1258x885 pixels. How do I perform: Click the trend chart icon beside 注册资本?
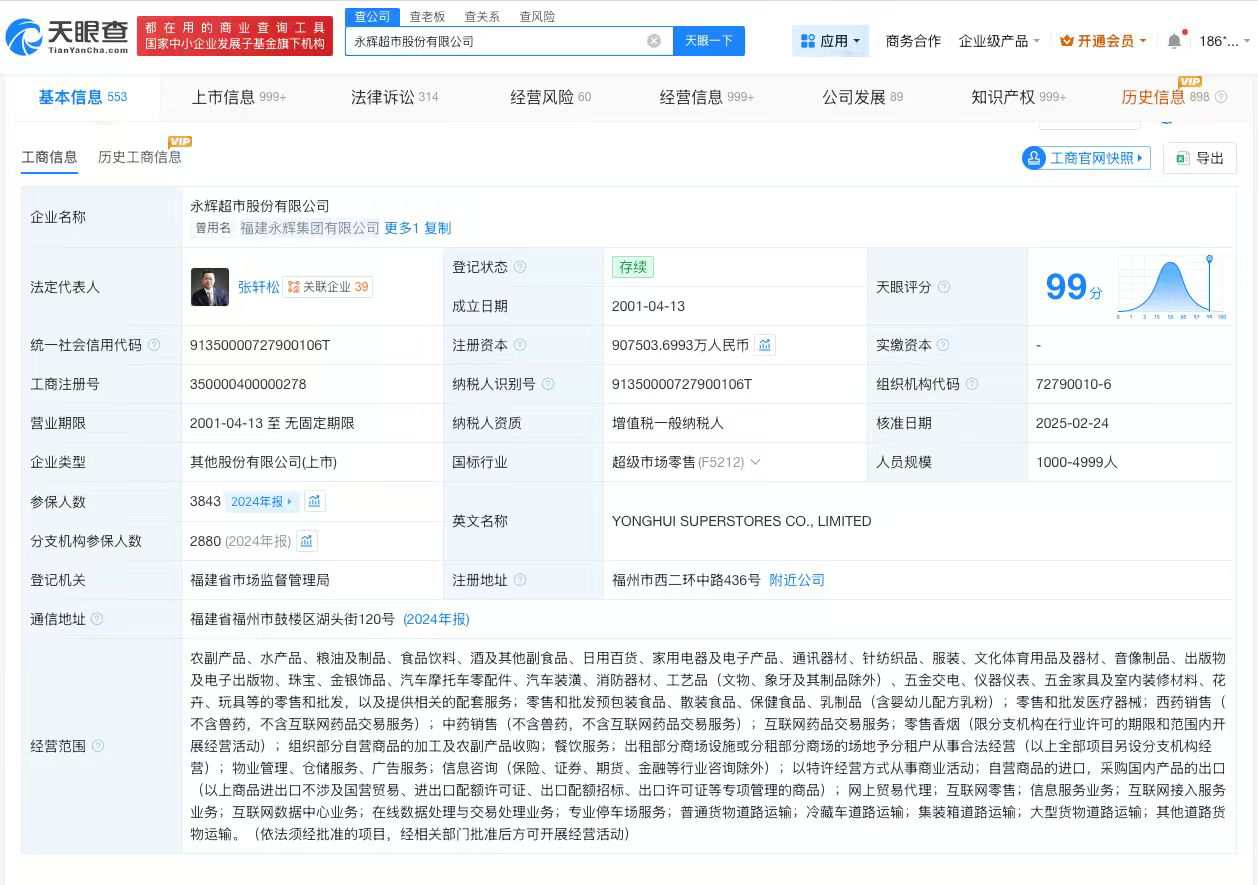tap(765, 344)
